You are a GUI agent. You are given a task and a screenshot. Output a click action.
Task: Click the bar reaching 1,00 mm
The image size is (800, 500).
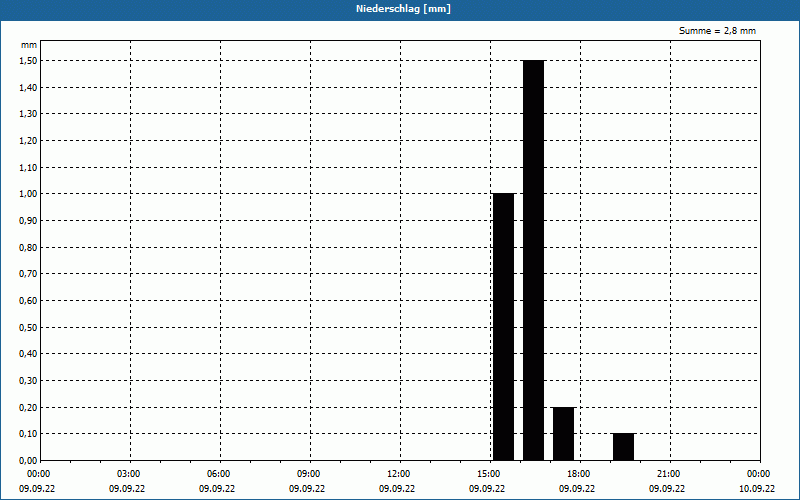504,327
